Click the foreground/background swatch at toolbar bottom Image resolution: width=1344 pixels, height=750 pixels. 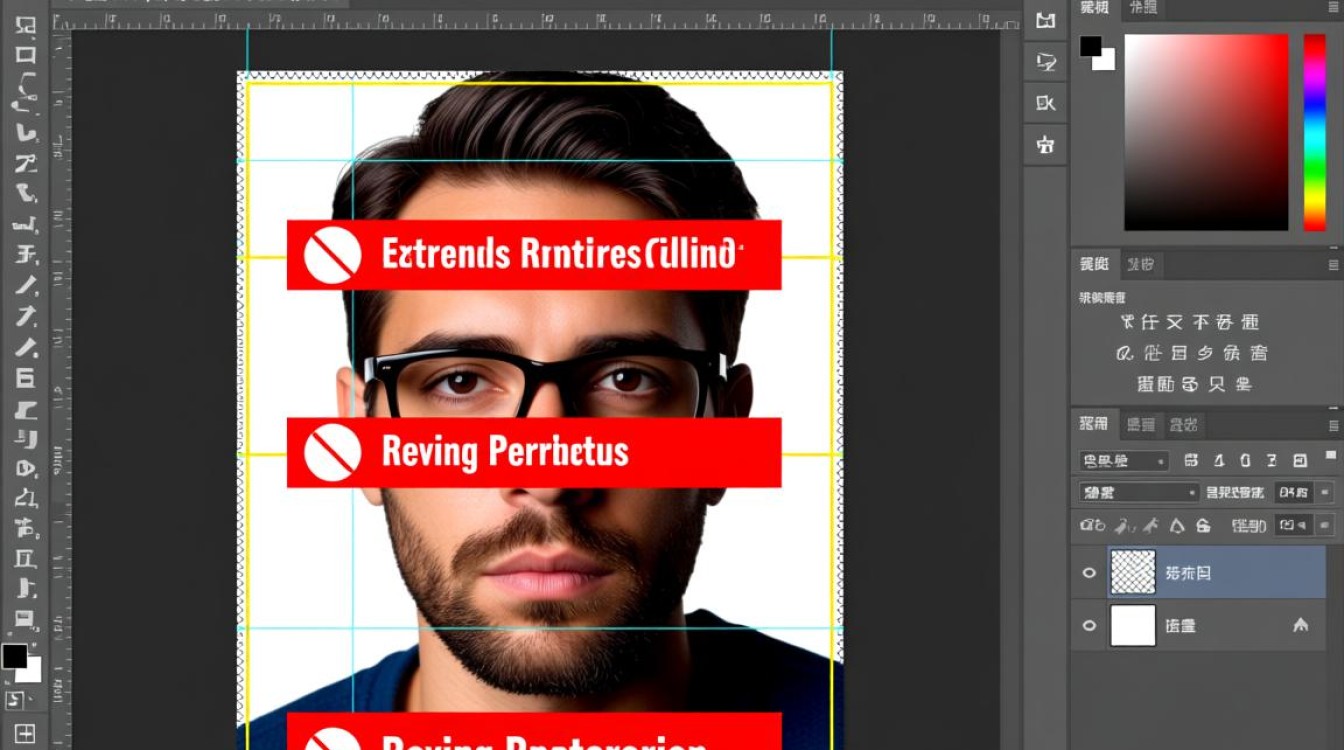tap(16, 658)
